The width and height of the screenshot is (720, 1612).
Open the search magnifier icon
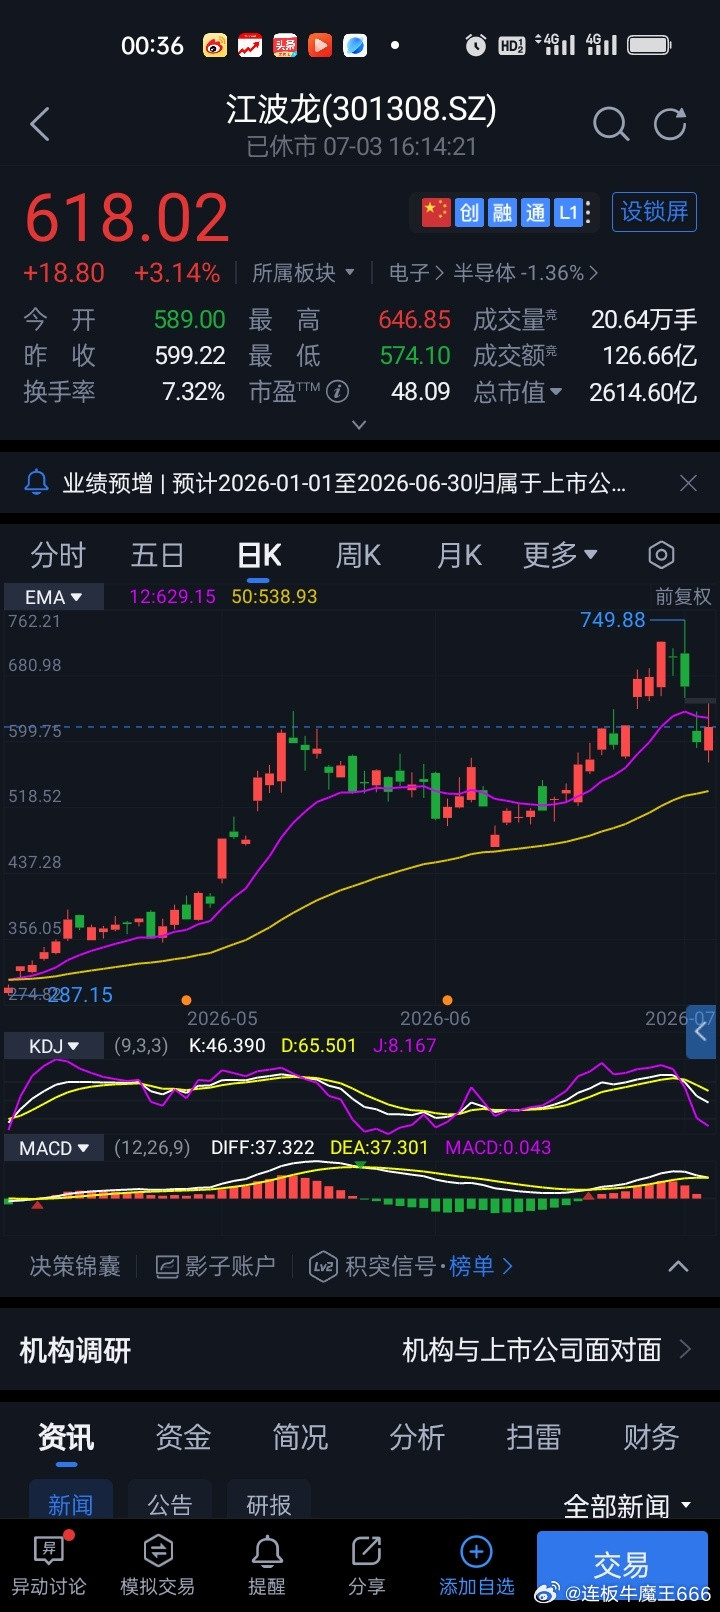[610, 125]
